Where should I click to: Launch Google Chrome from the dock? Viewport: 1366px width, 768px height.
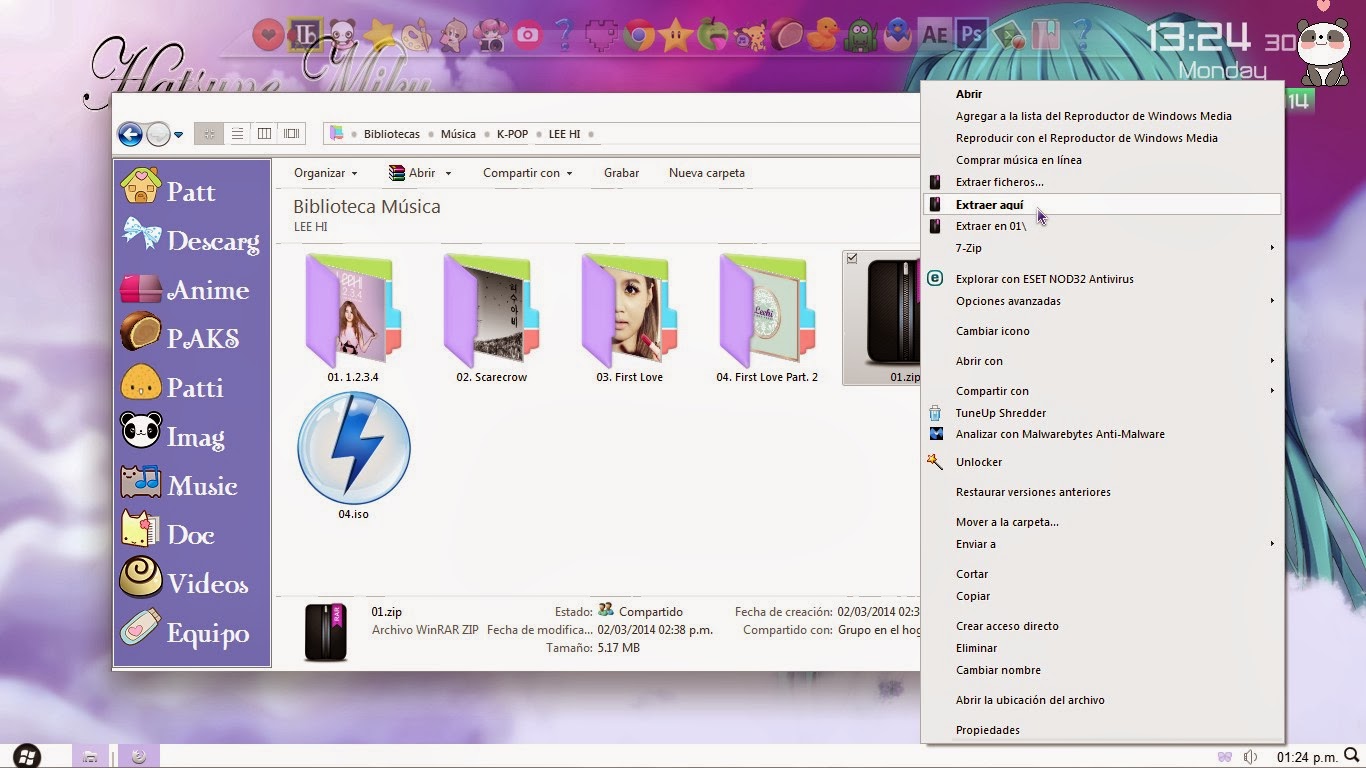pos(639,36)
